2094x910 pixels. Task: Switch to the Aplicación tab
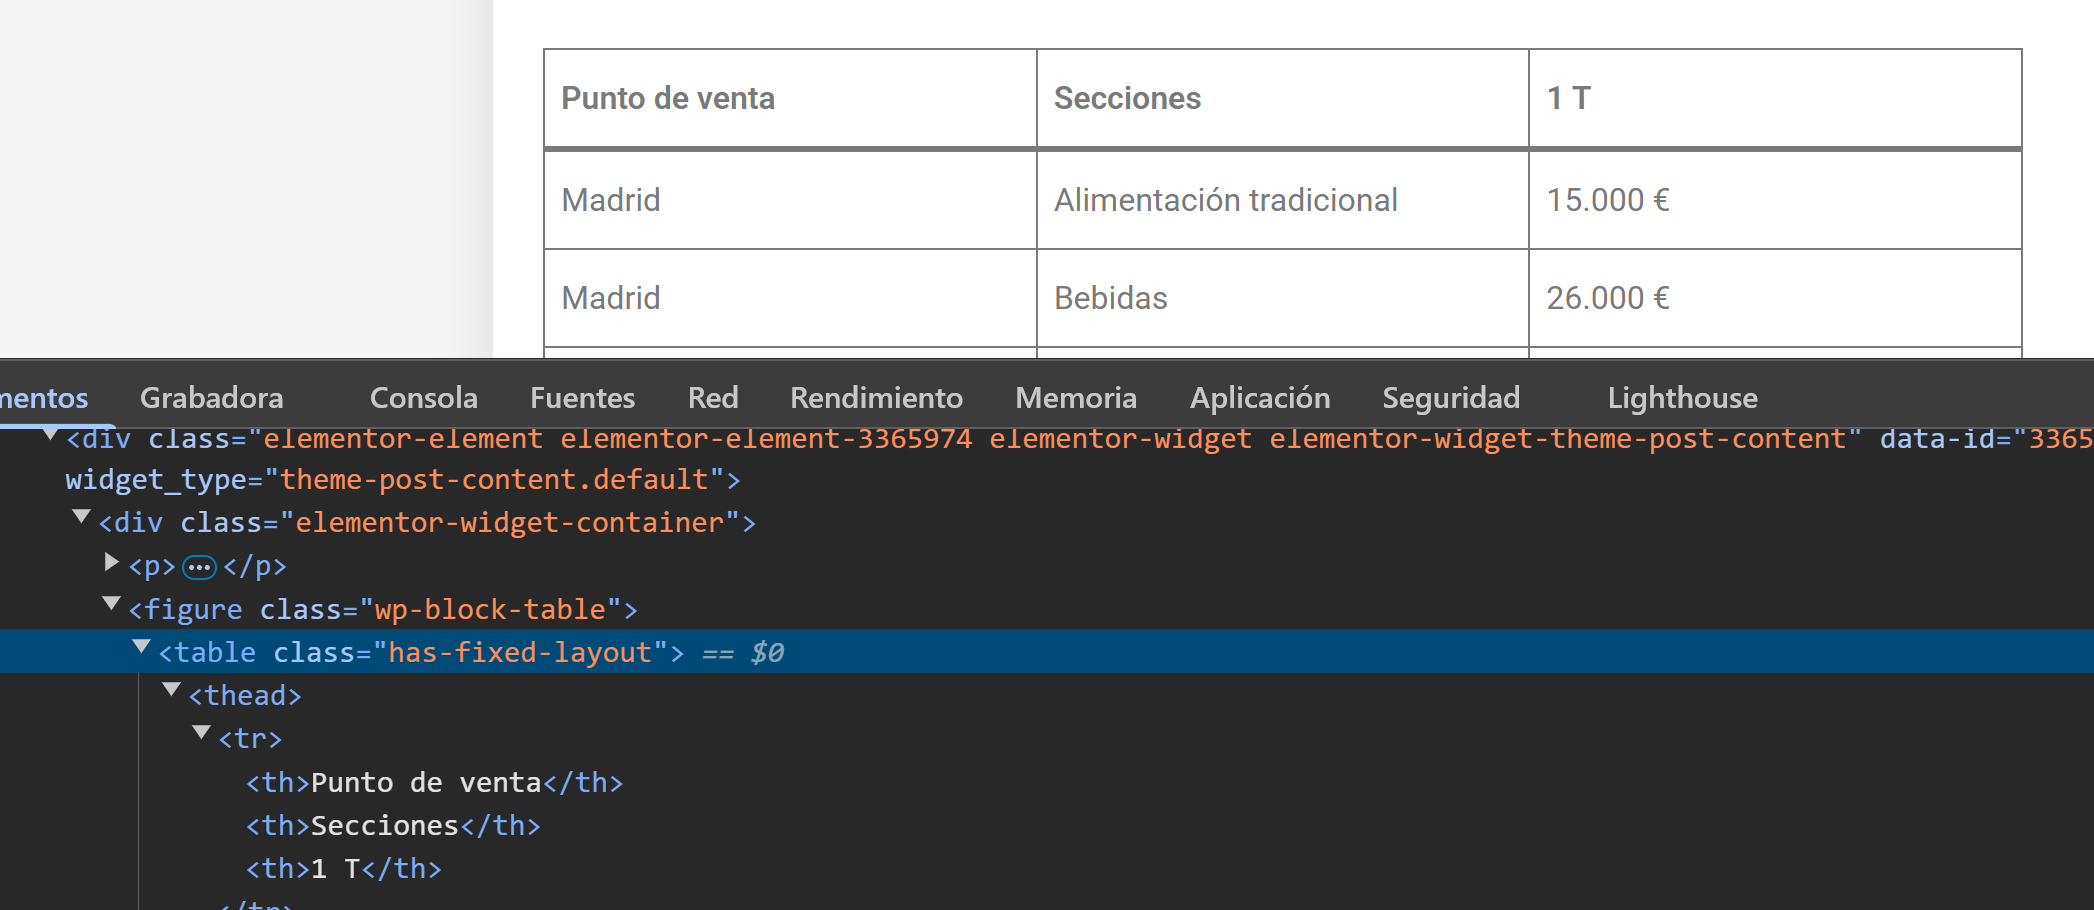(1259, 398)
